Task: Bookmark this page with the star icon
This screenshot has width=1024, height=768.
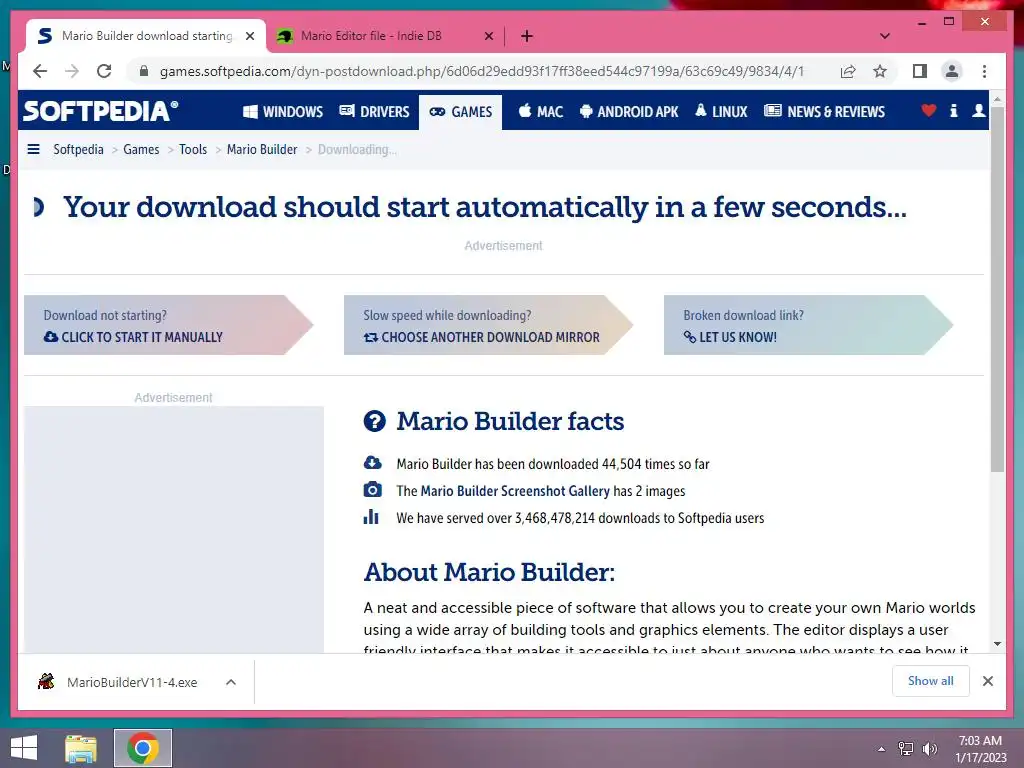Action: (x=880, y=71)
